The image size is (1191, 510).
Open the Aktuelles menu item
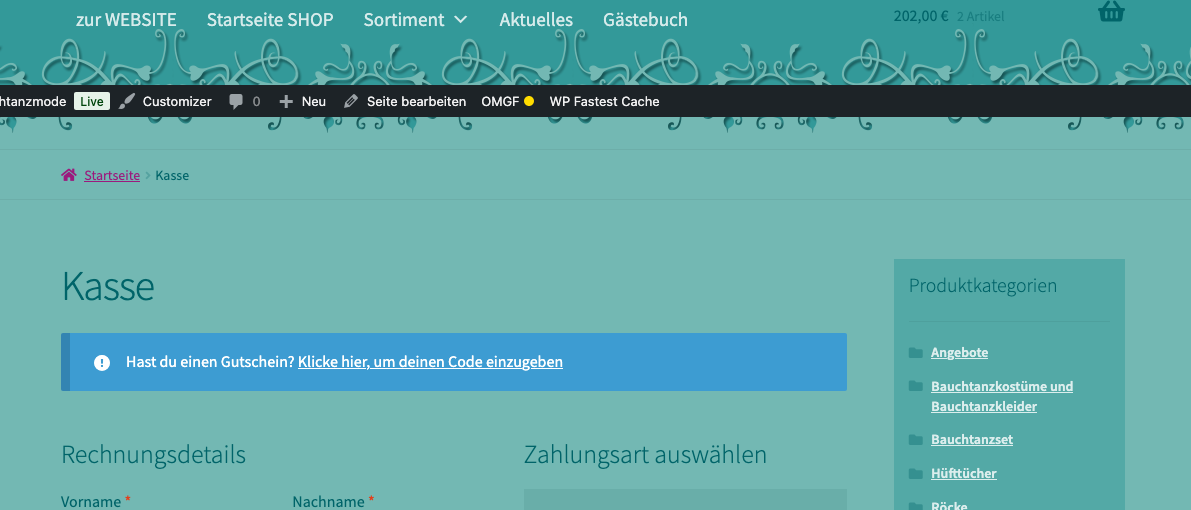[x=536, y=19]
